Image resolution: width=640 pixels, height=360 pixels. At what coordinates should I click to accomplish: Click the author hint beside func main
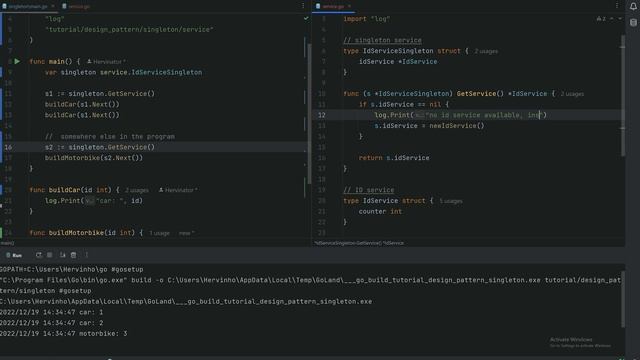tap(106, 62)
